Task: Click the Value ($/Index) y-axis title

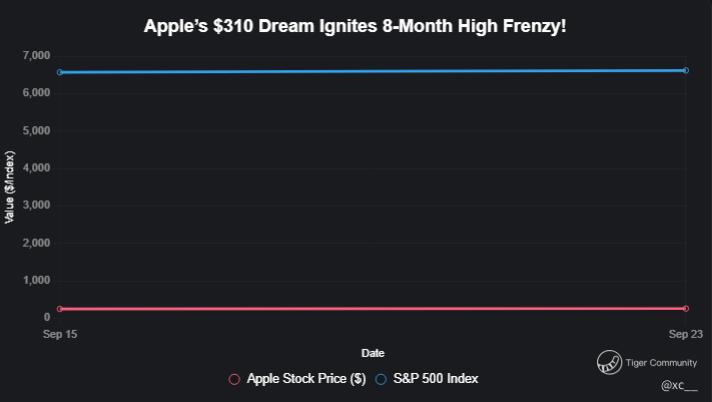Action: [x=10, y=186]
